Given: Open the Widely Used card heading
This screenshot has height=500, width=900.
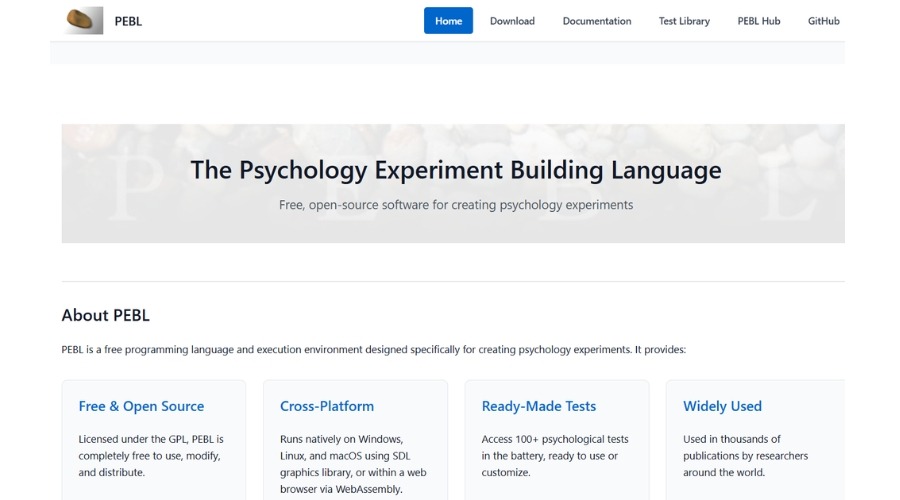Looking at the screenshot, I should 722,406.
